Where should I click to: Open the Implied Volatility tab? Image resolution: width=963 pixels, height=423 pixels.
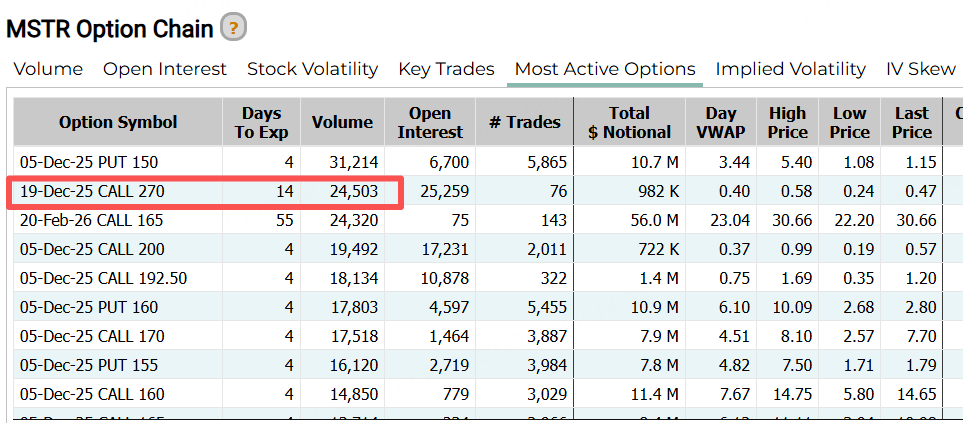(x=790, y=69)
